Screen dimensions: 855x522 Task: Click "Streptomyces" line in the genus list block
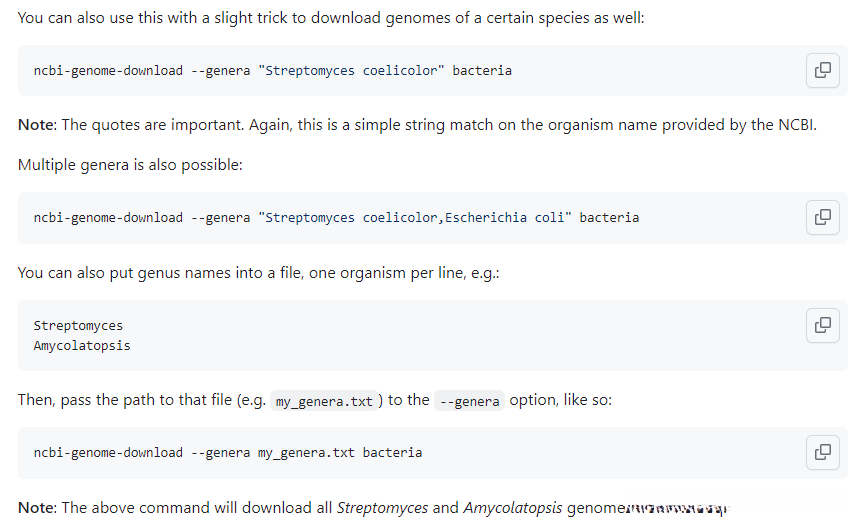78,325
